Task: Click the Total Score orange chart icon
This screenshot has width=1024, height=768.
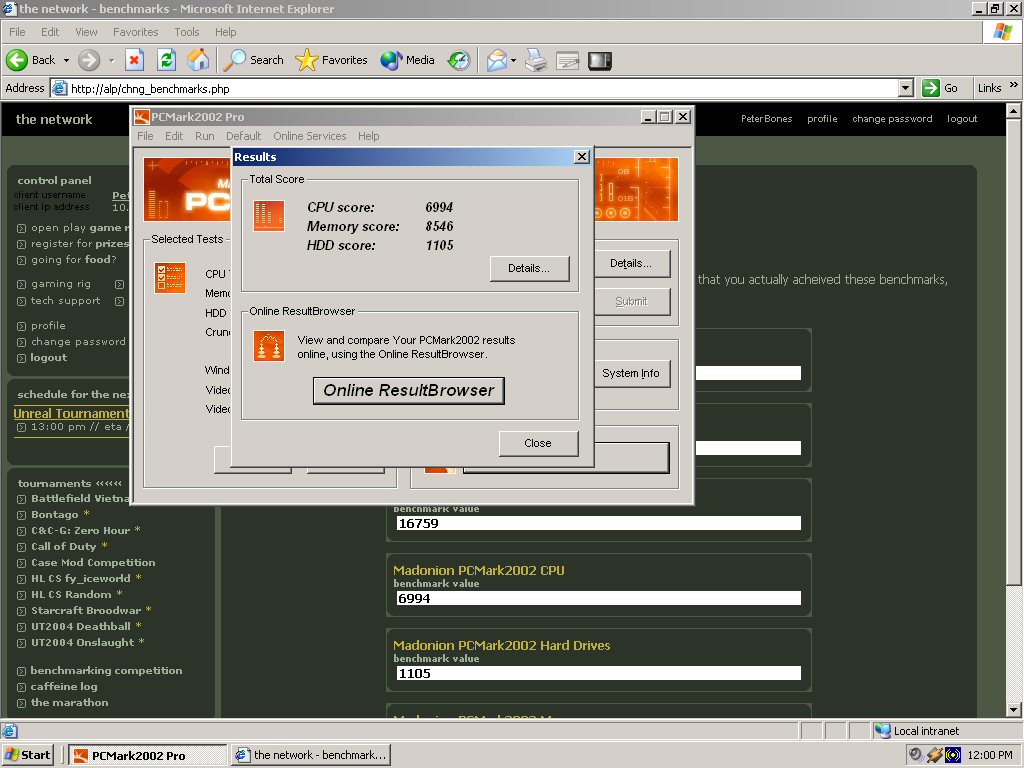Action: pos(268,216)
